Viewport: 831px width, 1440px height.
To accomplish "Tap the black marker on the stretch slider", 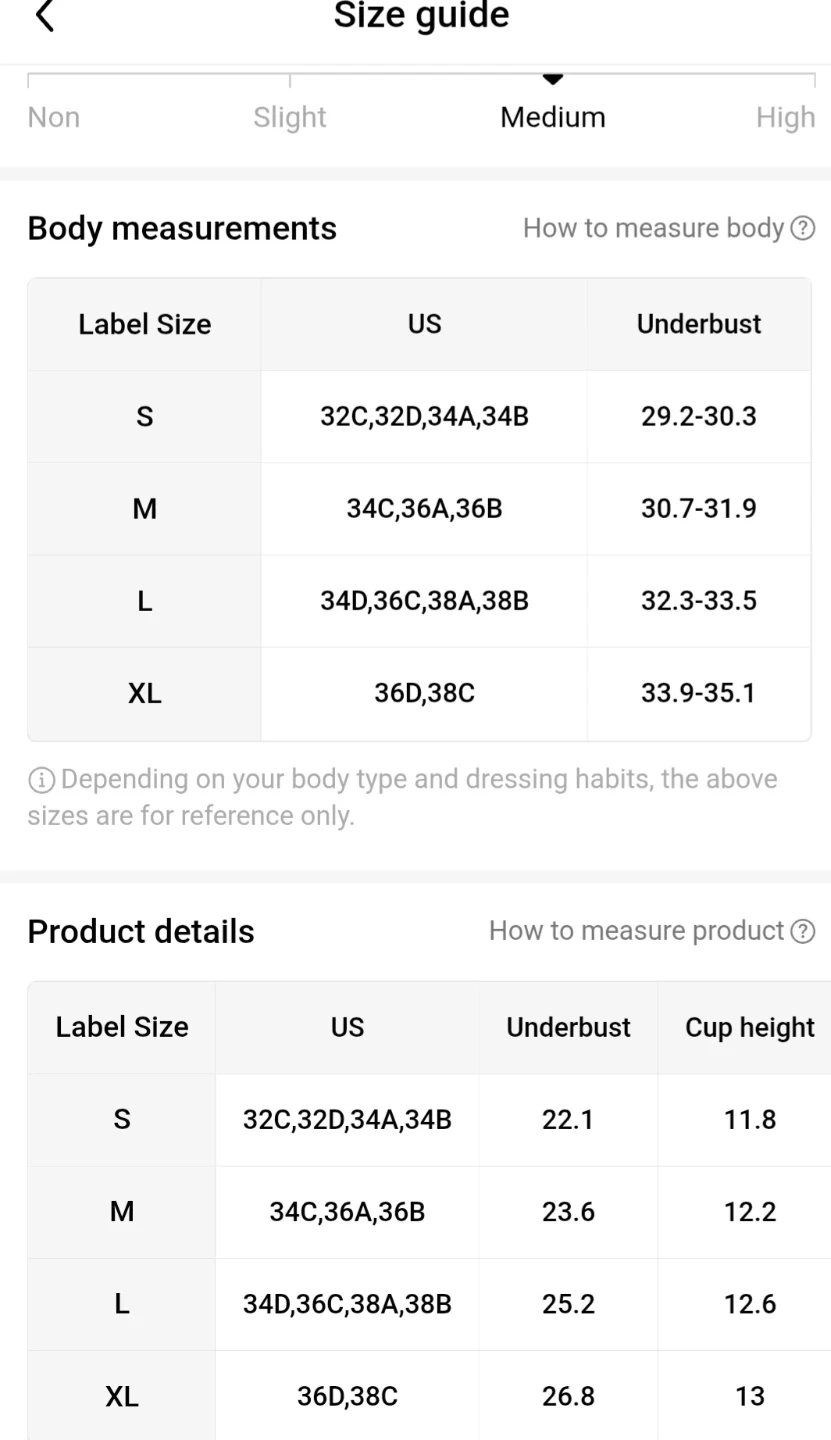I will tap(552, 79).
